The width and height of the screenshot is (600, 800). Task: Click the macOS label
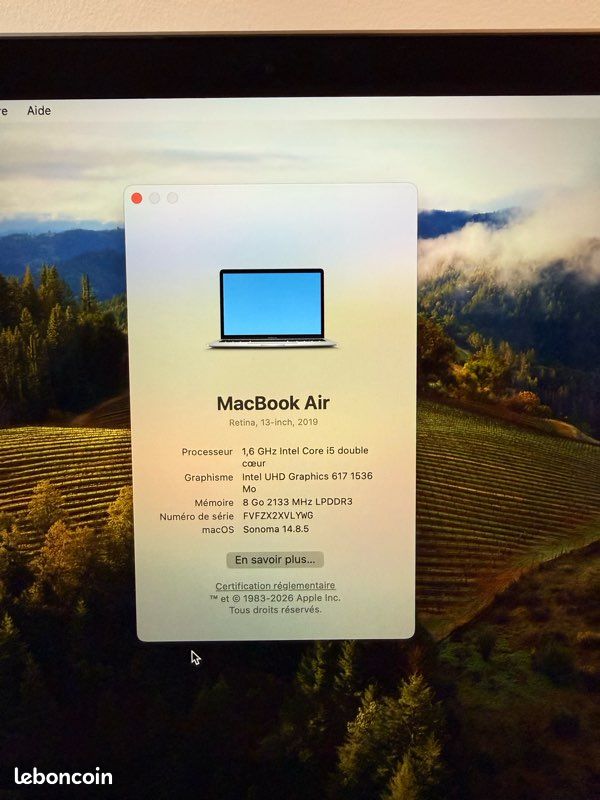(218, 530)
